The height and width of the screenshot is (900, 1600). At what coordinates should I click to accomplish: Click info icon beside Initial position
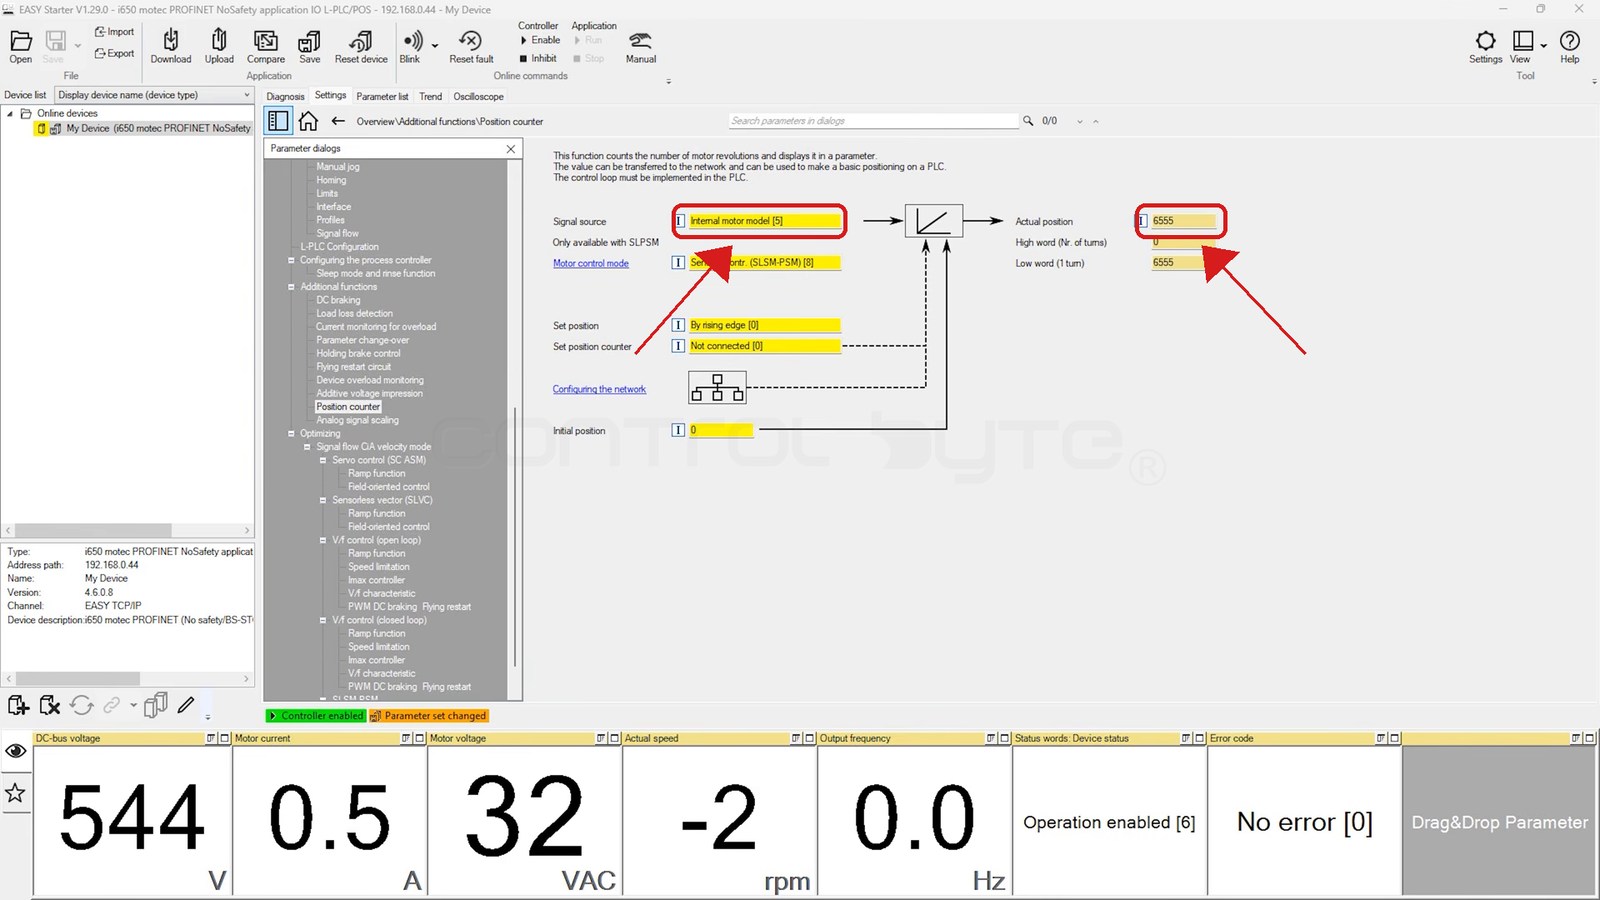pos(678,430)
